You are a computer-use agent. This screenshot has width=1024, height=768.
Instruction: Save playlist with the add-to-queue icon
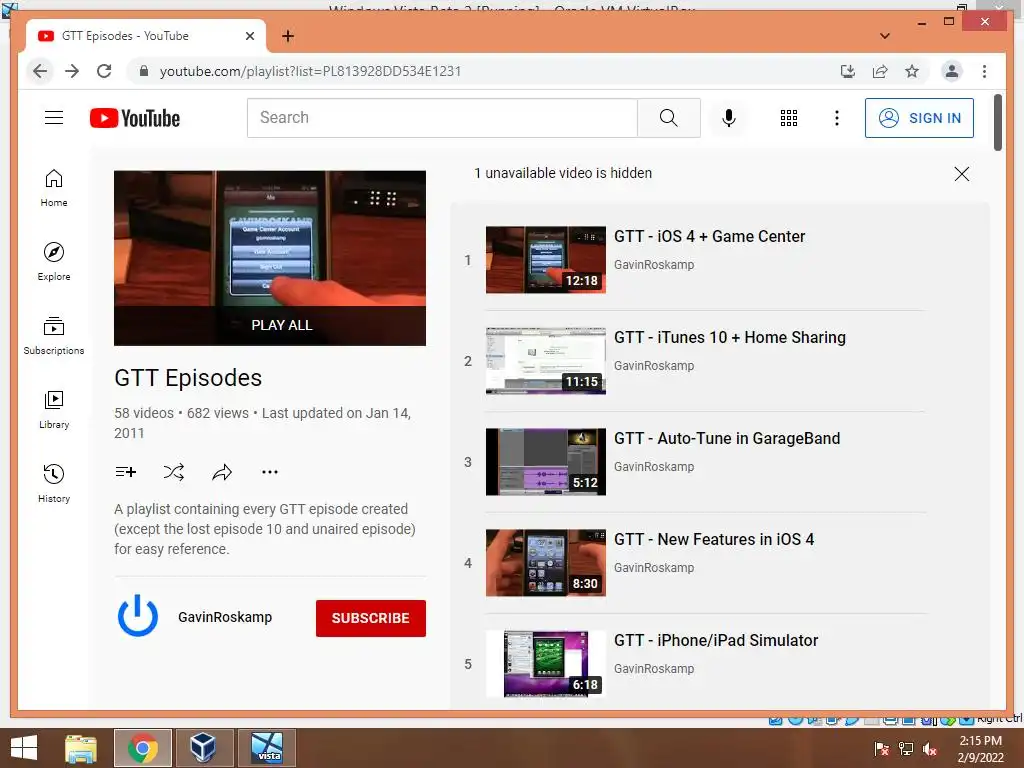click(125, 472)
